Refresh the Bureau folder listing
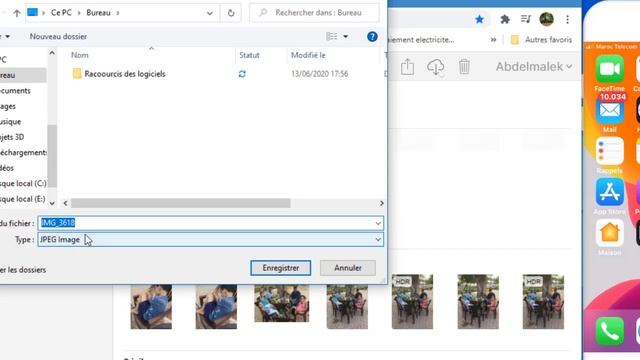Viewport: 640px width, 360px height. pyautogui.click(x=231, y=13)
